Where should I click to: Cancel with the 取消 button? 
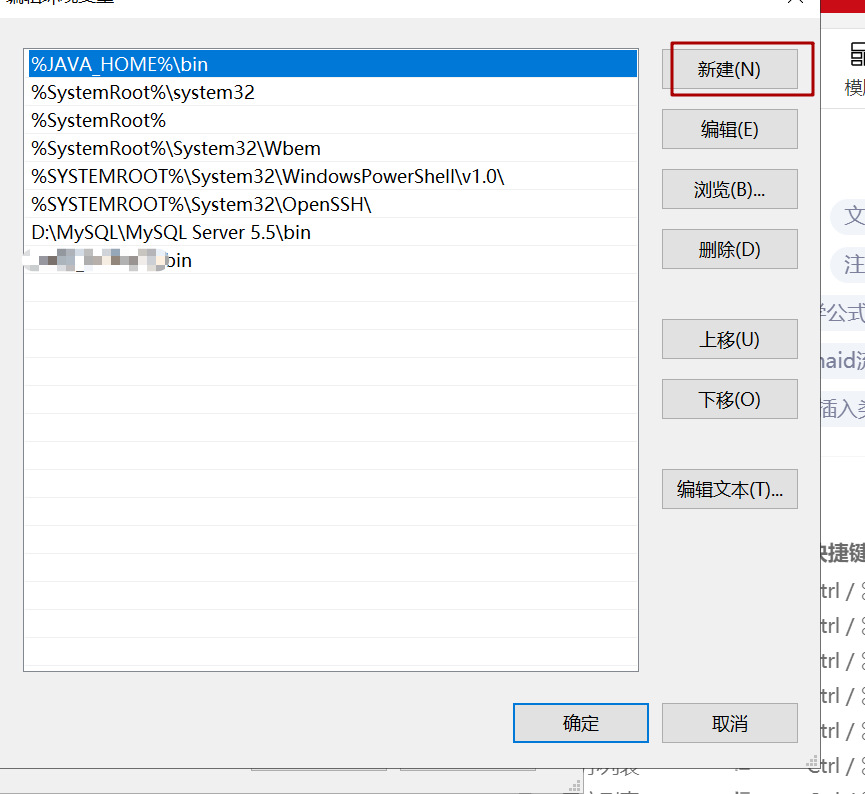point(729,723)
